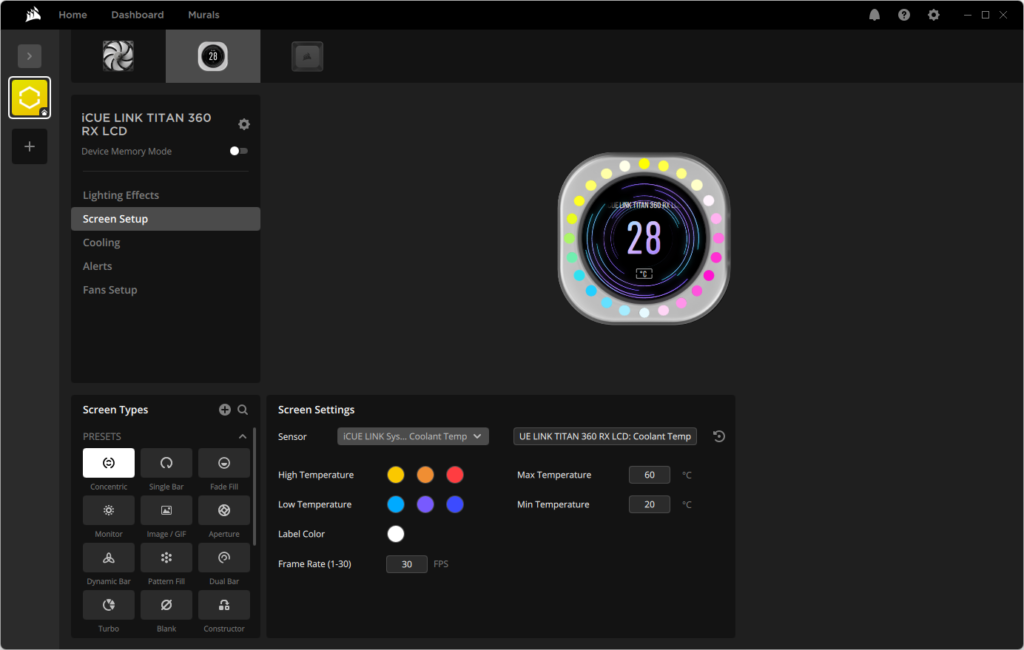Pick the Aperture screen preset
Image resolution: width=1024 pixels, height=650 pixels.
[224, 510]
